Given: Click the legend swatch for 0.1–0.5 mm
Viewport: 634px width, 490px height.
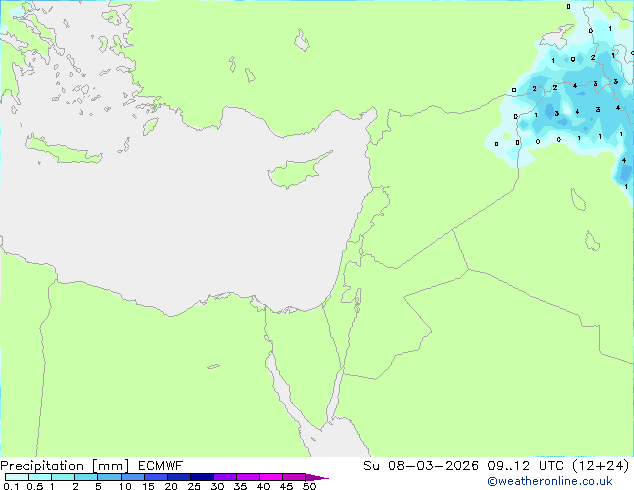Looking at the screenshot, I should pyautogui.click(x=17, y=477).
